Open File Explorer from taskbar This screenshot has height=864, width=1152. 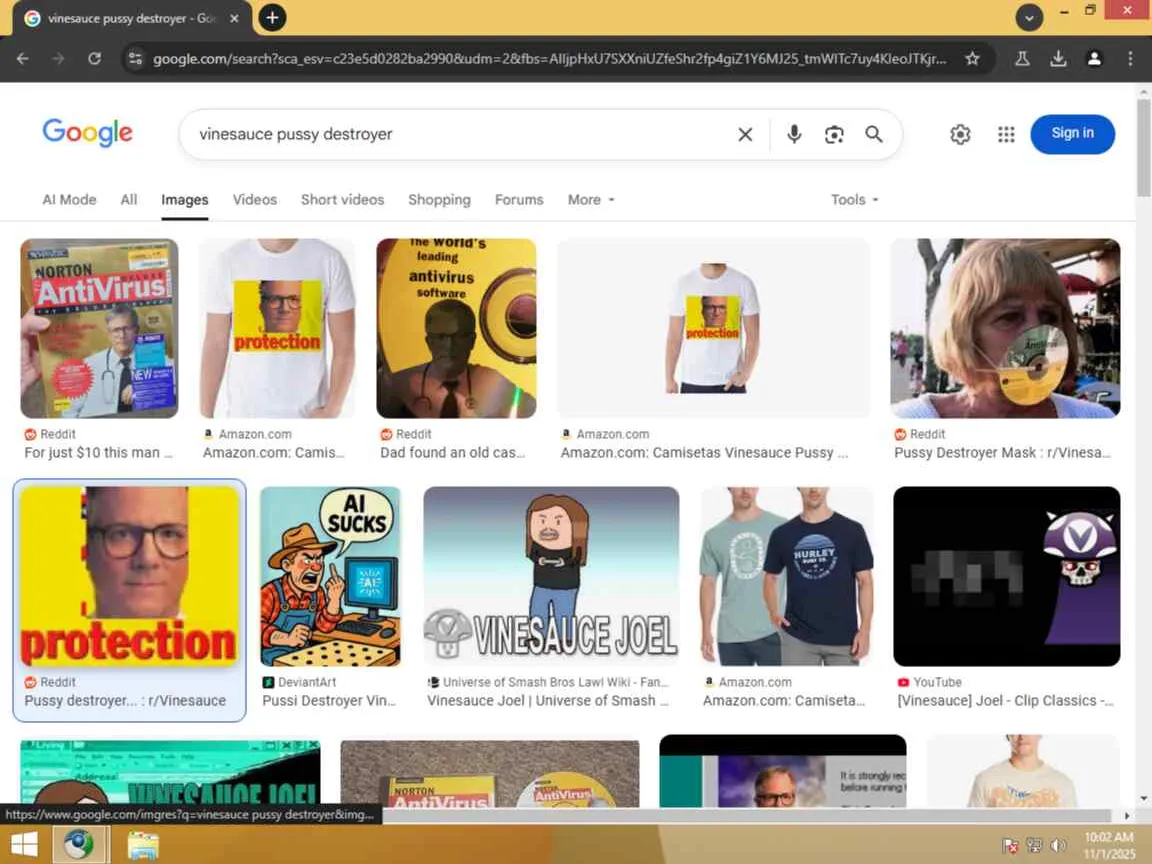(143, 845)
